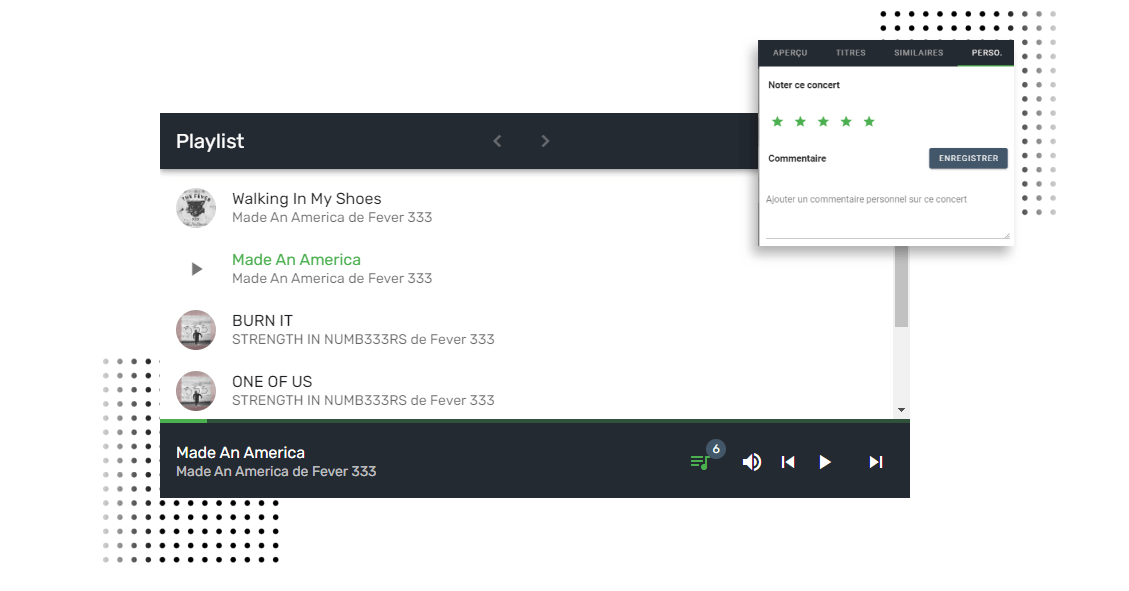Go to next playlist page chevron
The width and height of the screenshot is (1129, 591).
pos(545,141)
